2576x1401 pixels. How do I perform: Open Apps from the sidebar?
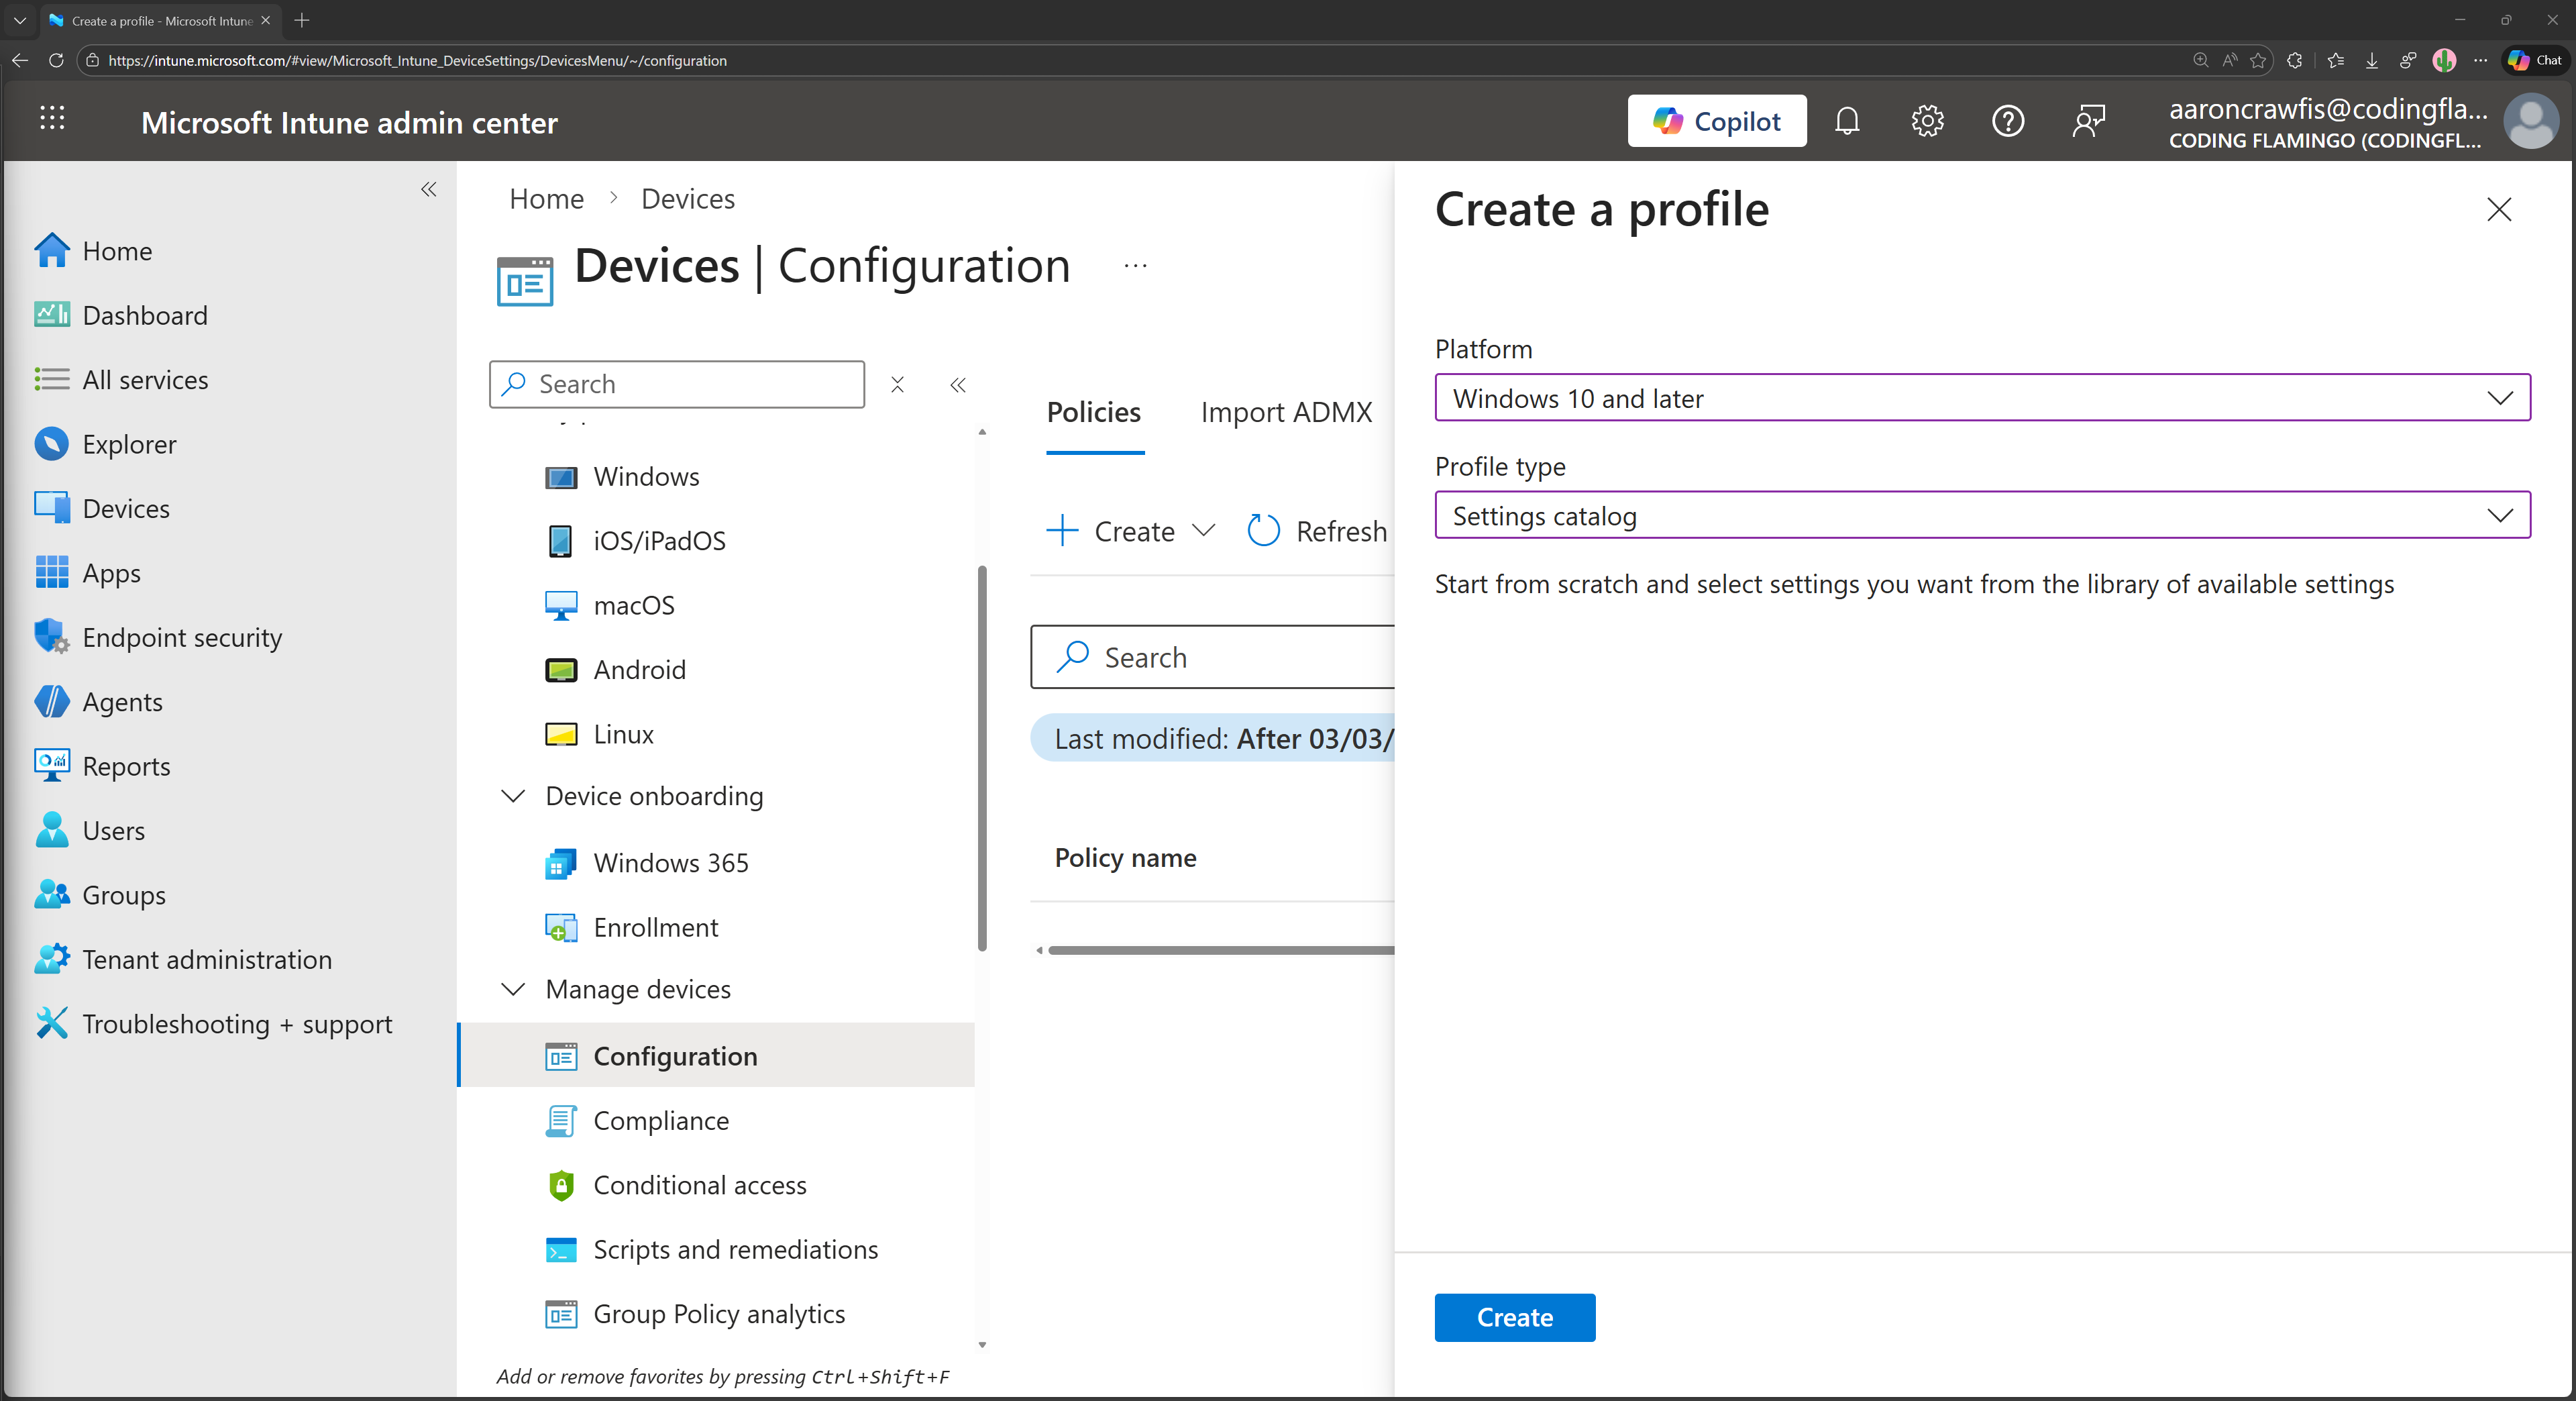click(x=111, y=572)
